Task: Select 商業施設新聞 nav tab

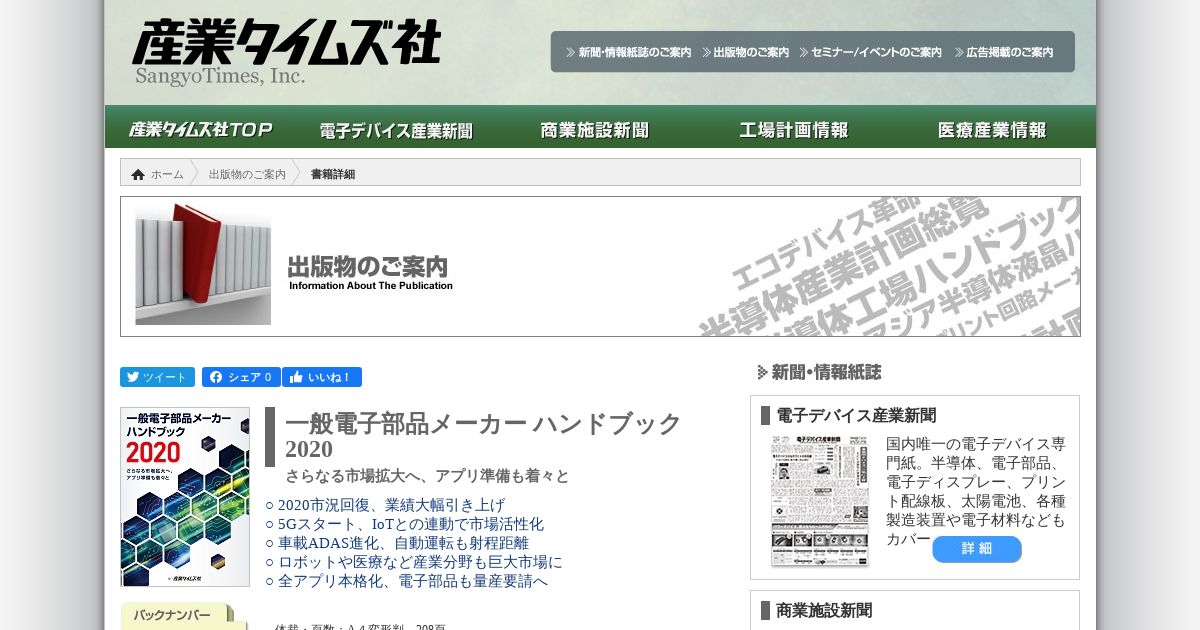Action: pyautogui.click(x=595, y=130)
